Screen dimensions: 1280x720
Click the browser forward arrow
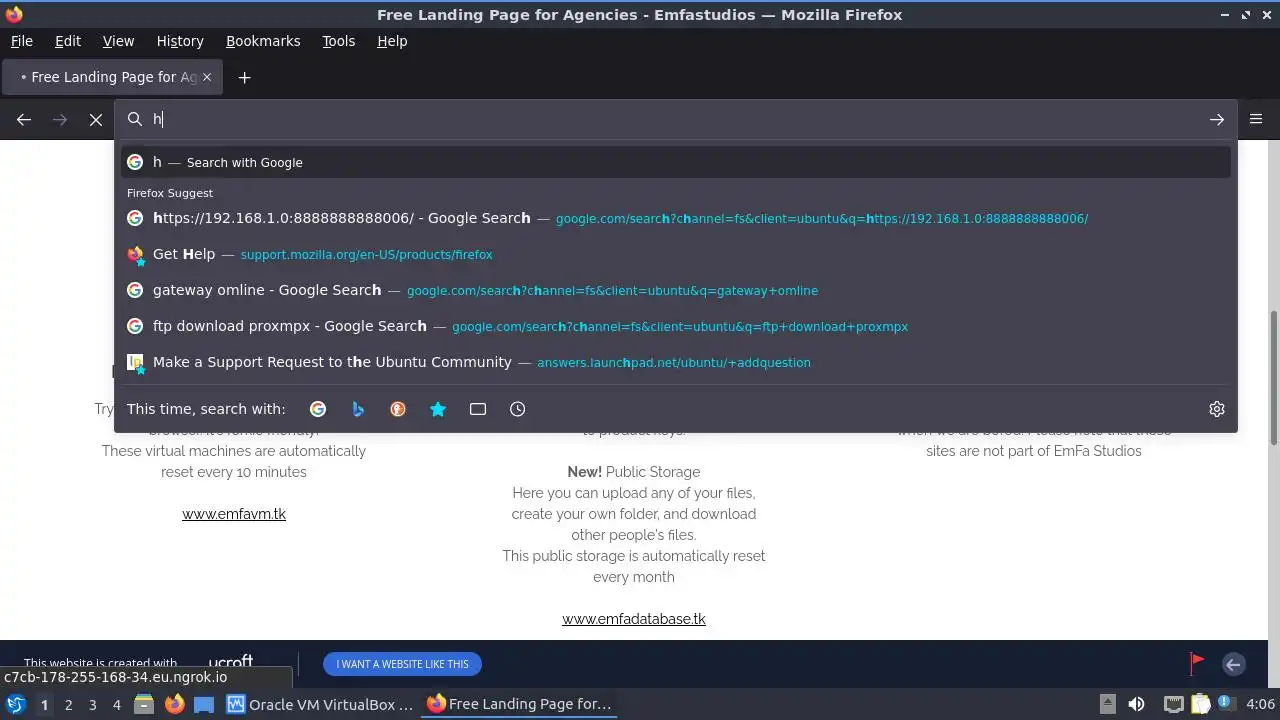60,119
